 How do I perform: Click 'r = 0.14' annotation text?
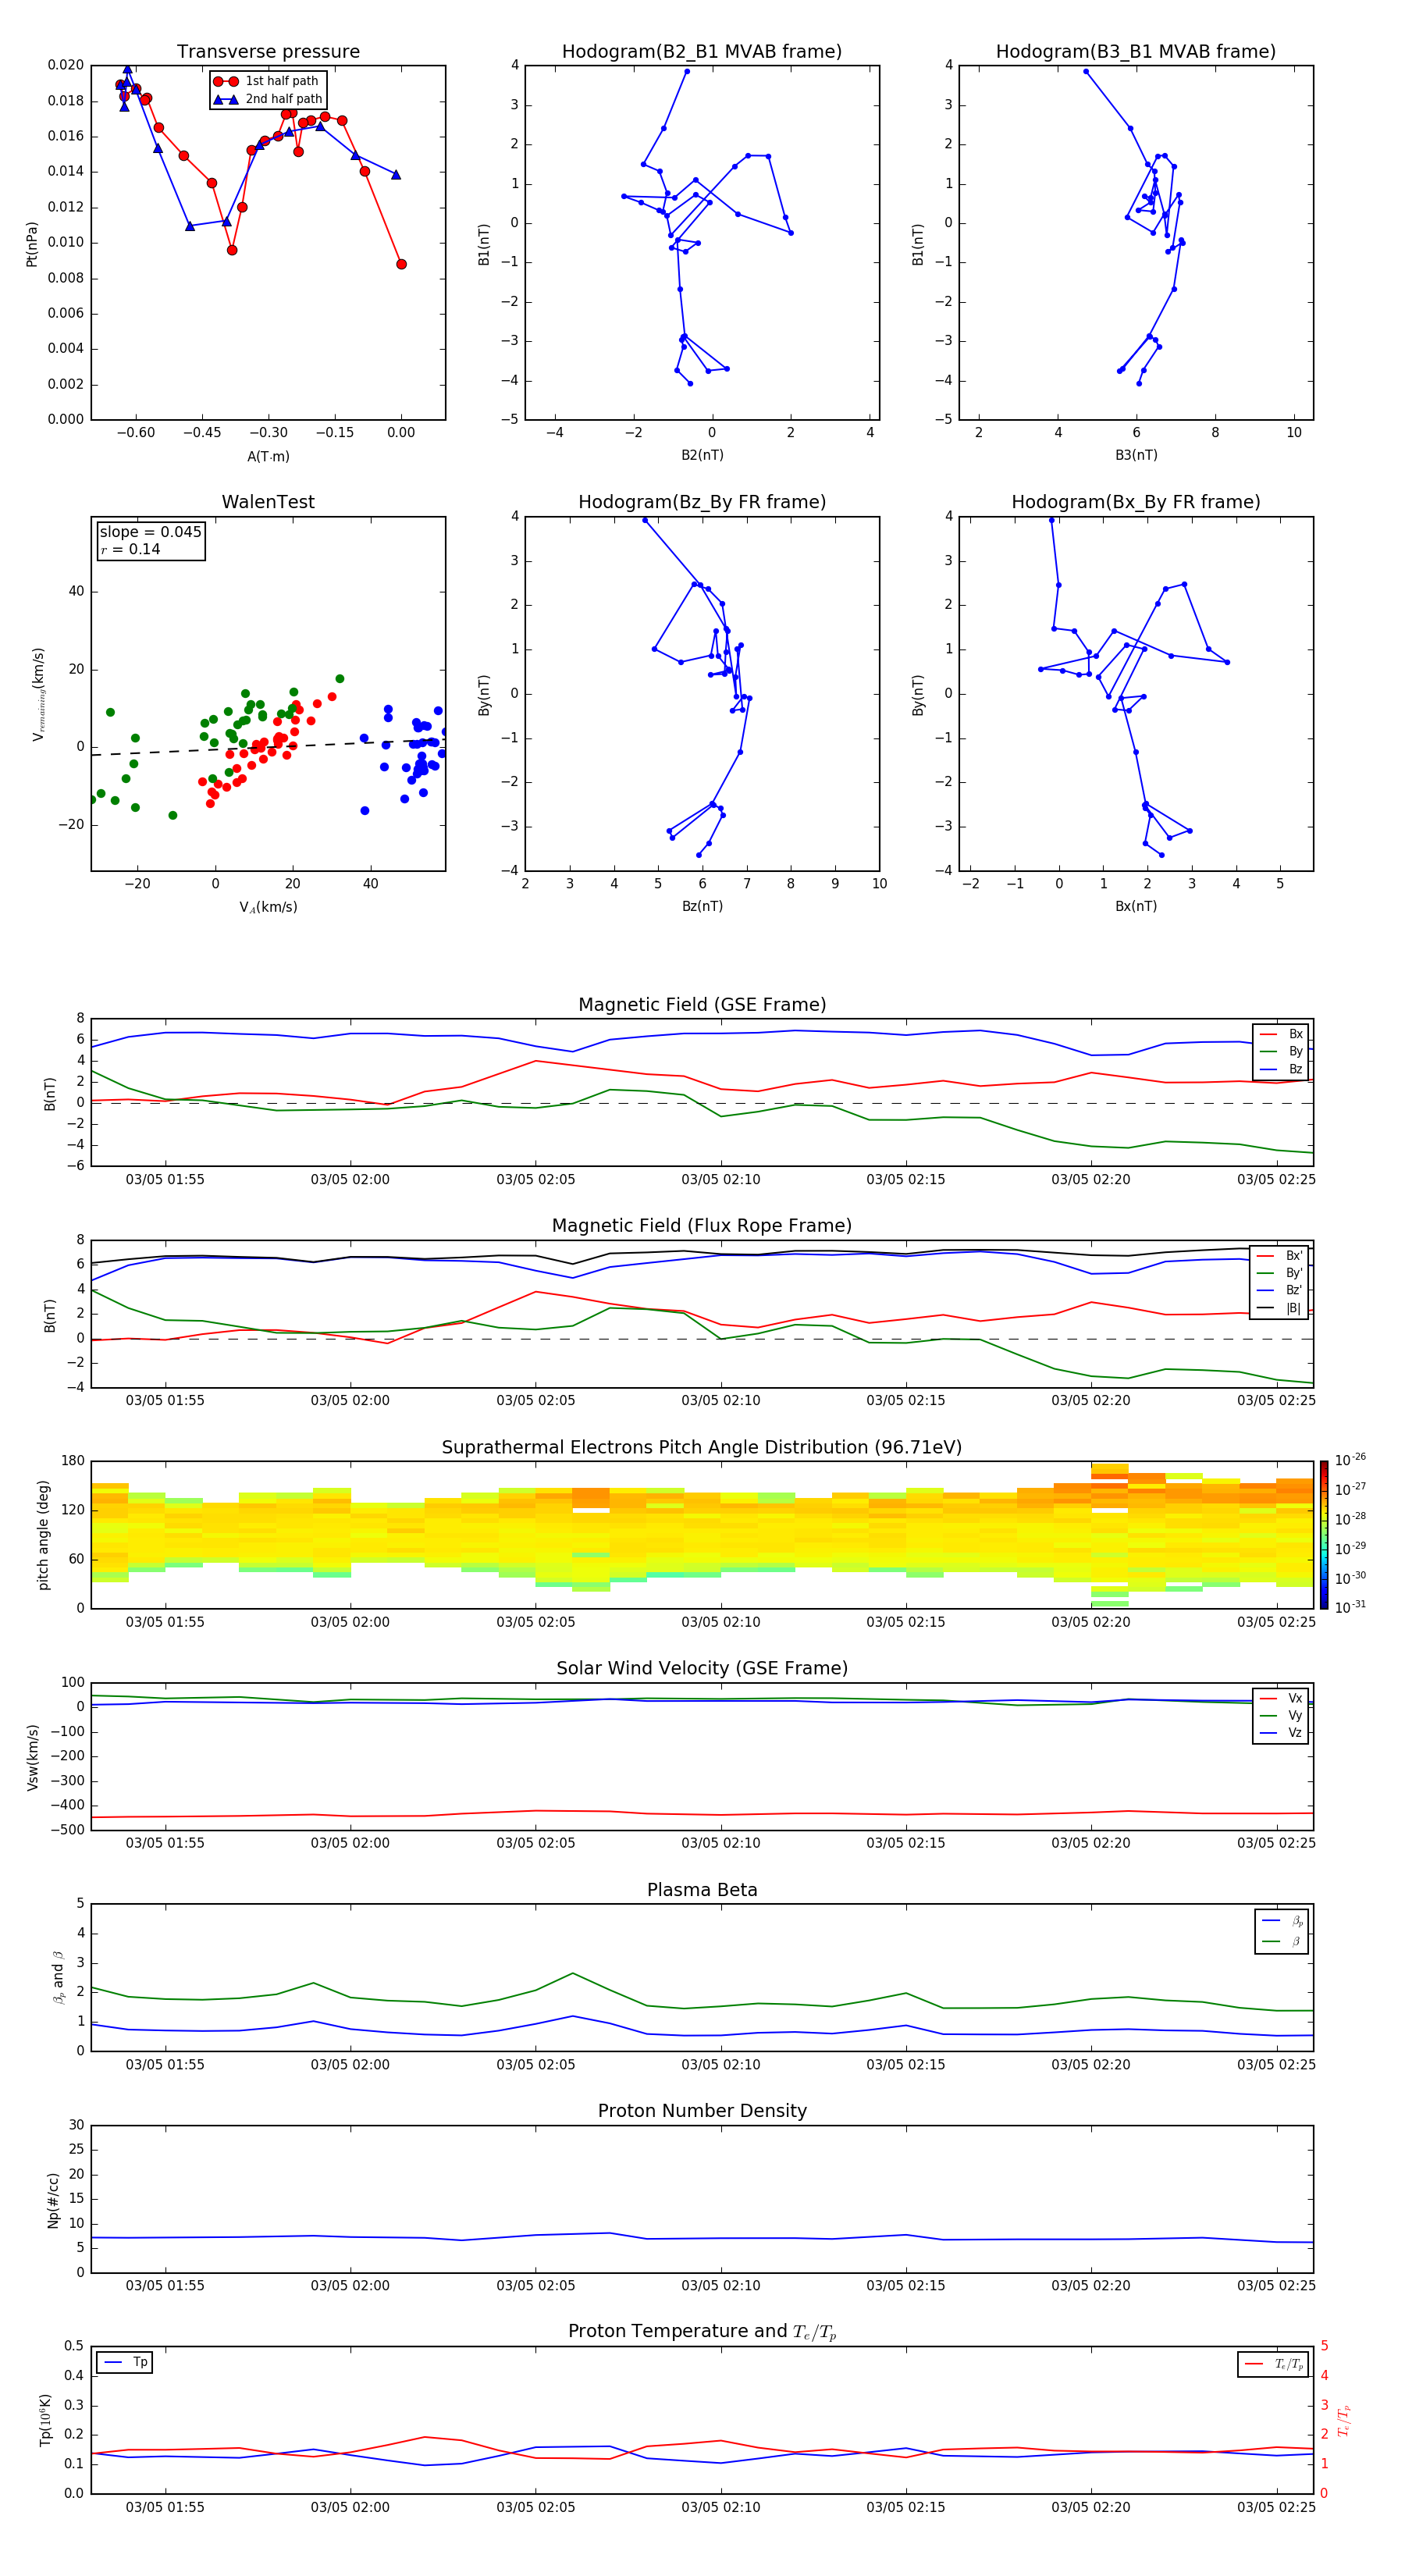tap(130, 549)
